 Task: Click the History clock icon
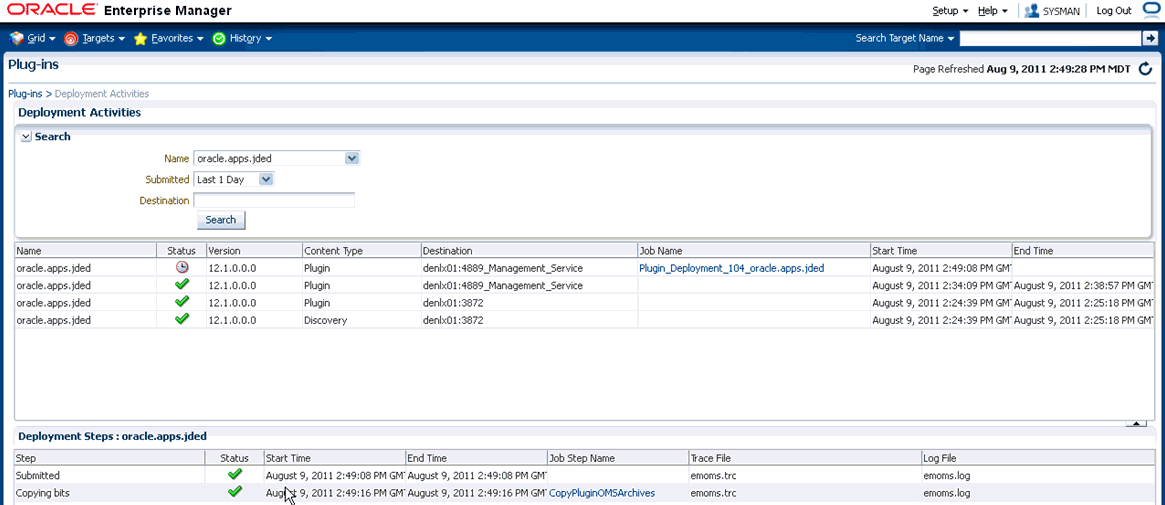pos(219,38)
